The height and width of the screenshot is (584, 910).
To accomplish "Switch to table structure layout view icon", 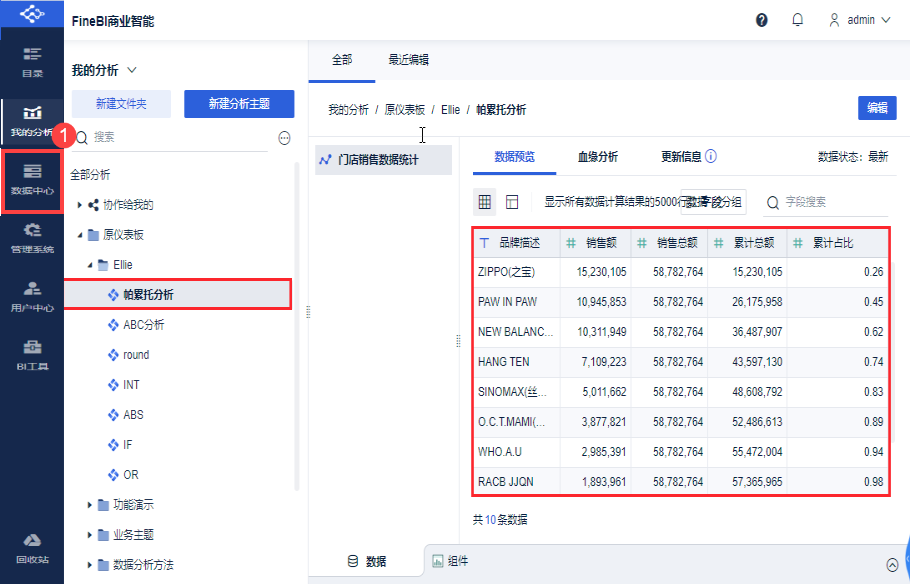I will tap(512, 202).
